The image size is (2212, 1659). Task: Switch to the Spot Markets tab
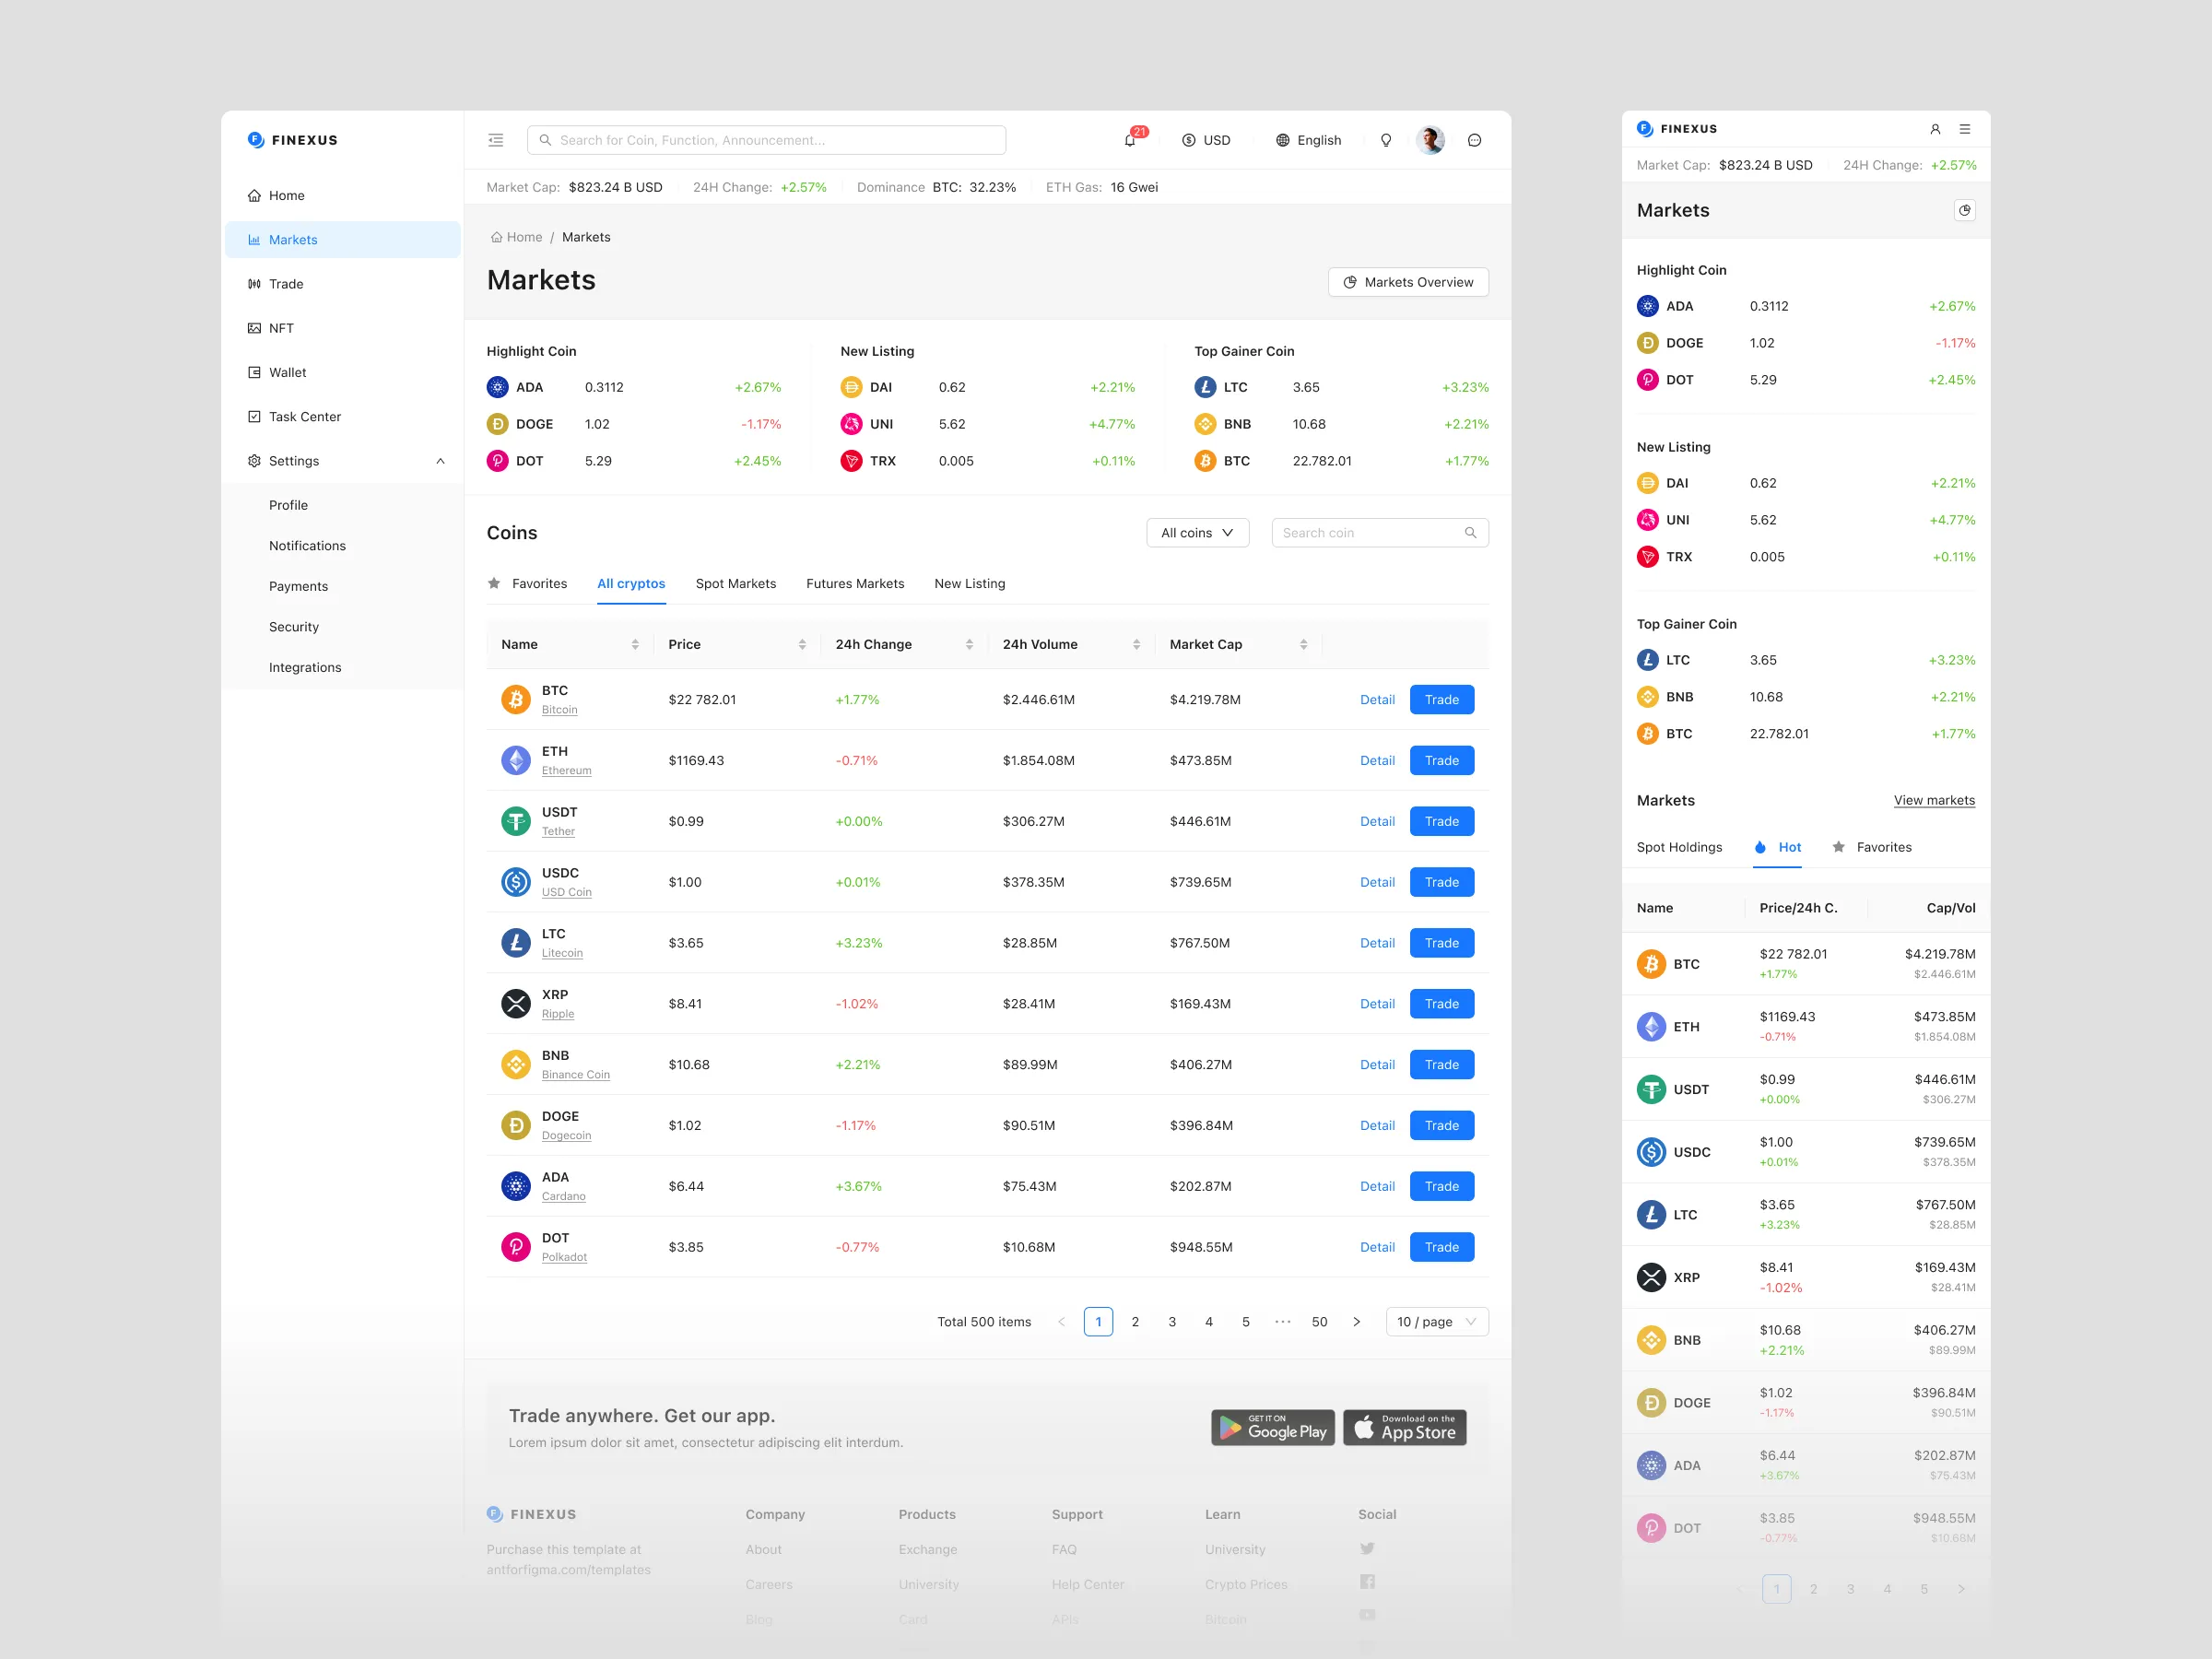[736, 583]
